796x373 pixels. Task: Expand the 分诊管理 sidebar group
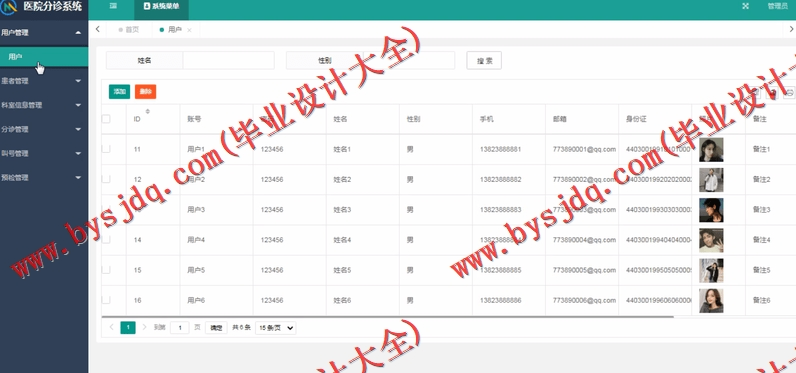[44, 129]
